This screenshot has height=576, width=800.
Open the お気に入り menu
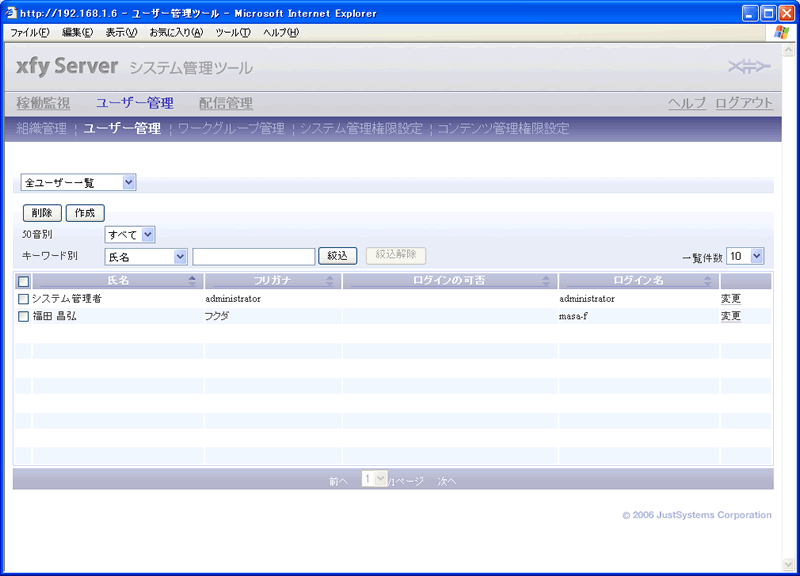175,32
